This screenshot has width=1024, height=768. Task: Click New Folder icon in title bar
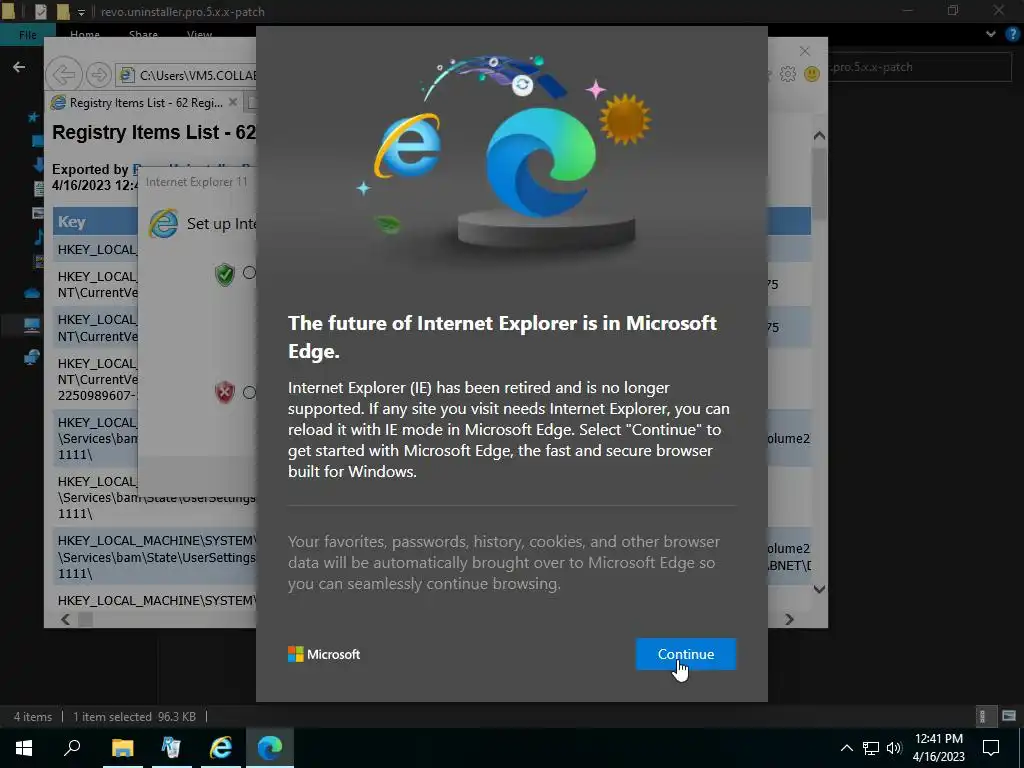[63, 11]
